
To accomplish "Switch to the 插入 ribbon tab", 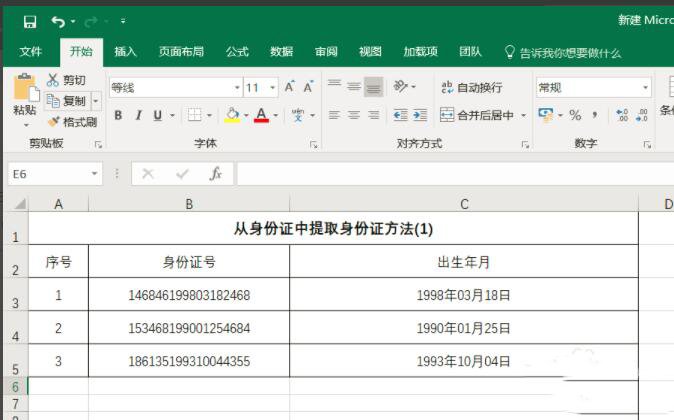I will (x=125, y=52).
